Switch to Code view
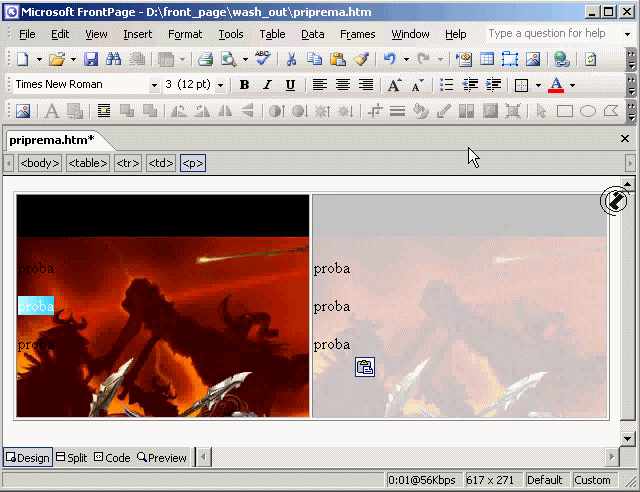This screenshot has height=492, width=640. (x=112, y=458)
